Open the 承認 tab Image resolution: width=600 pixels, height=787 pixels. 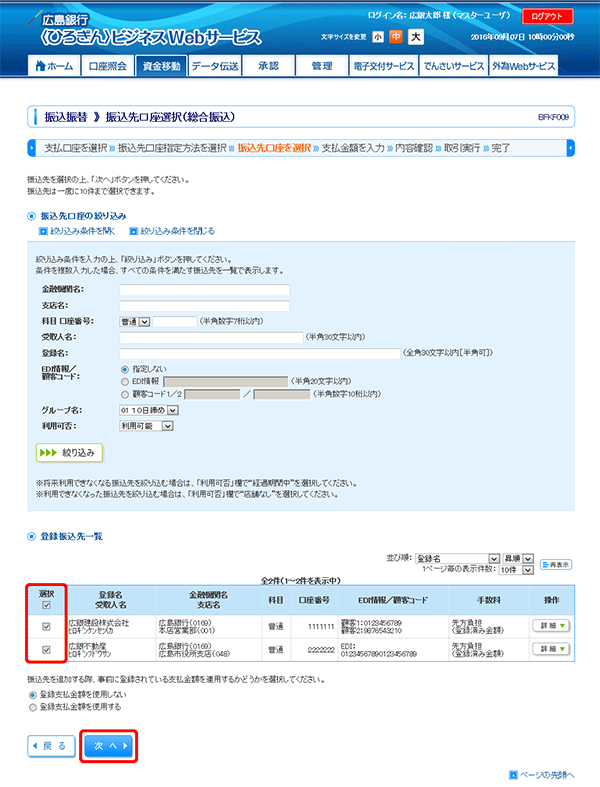[x=269, y=66]
